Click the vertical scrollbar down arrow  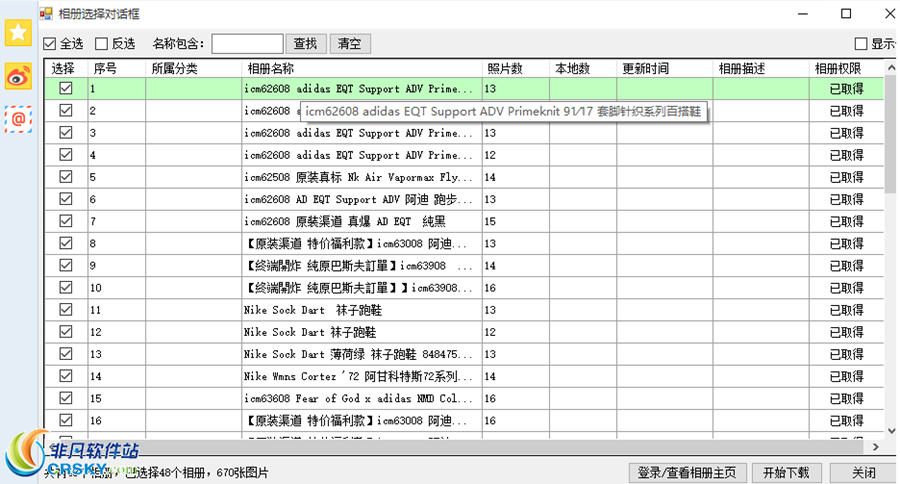click(x=891, y=431)
